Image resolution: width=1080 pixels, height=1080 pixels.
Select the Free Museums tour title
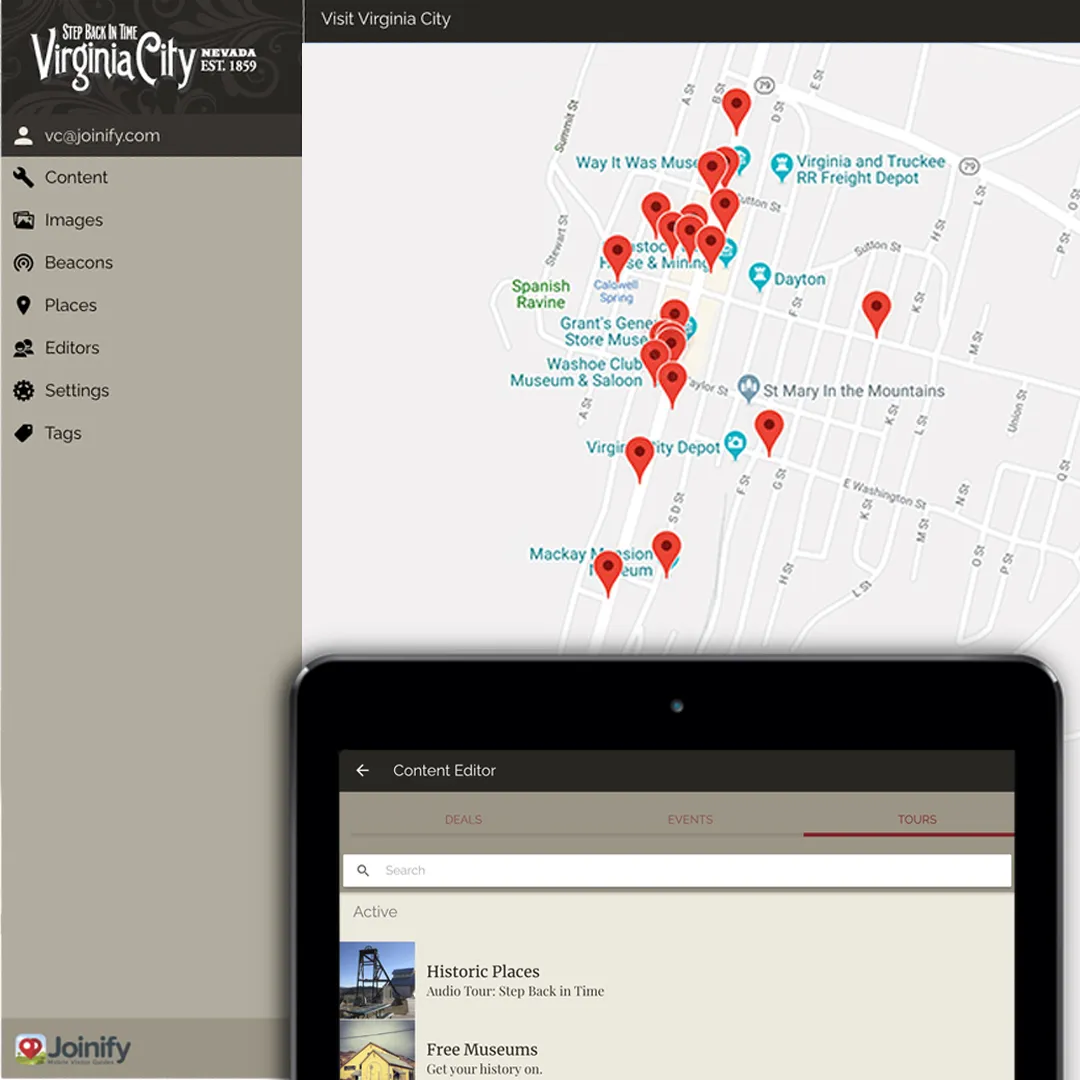(x=481, y=1049)
